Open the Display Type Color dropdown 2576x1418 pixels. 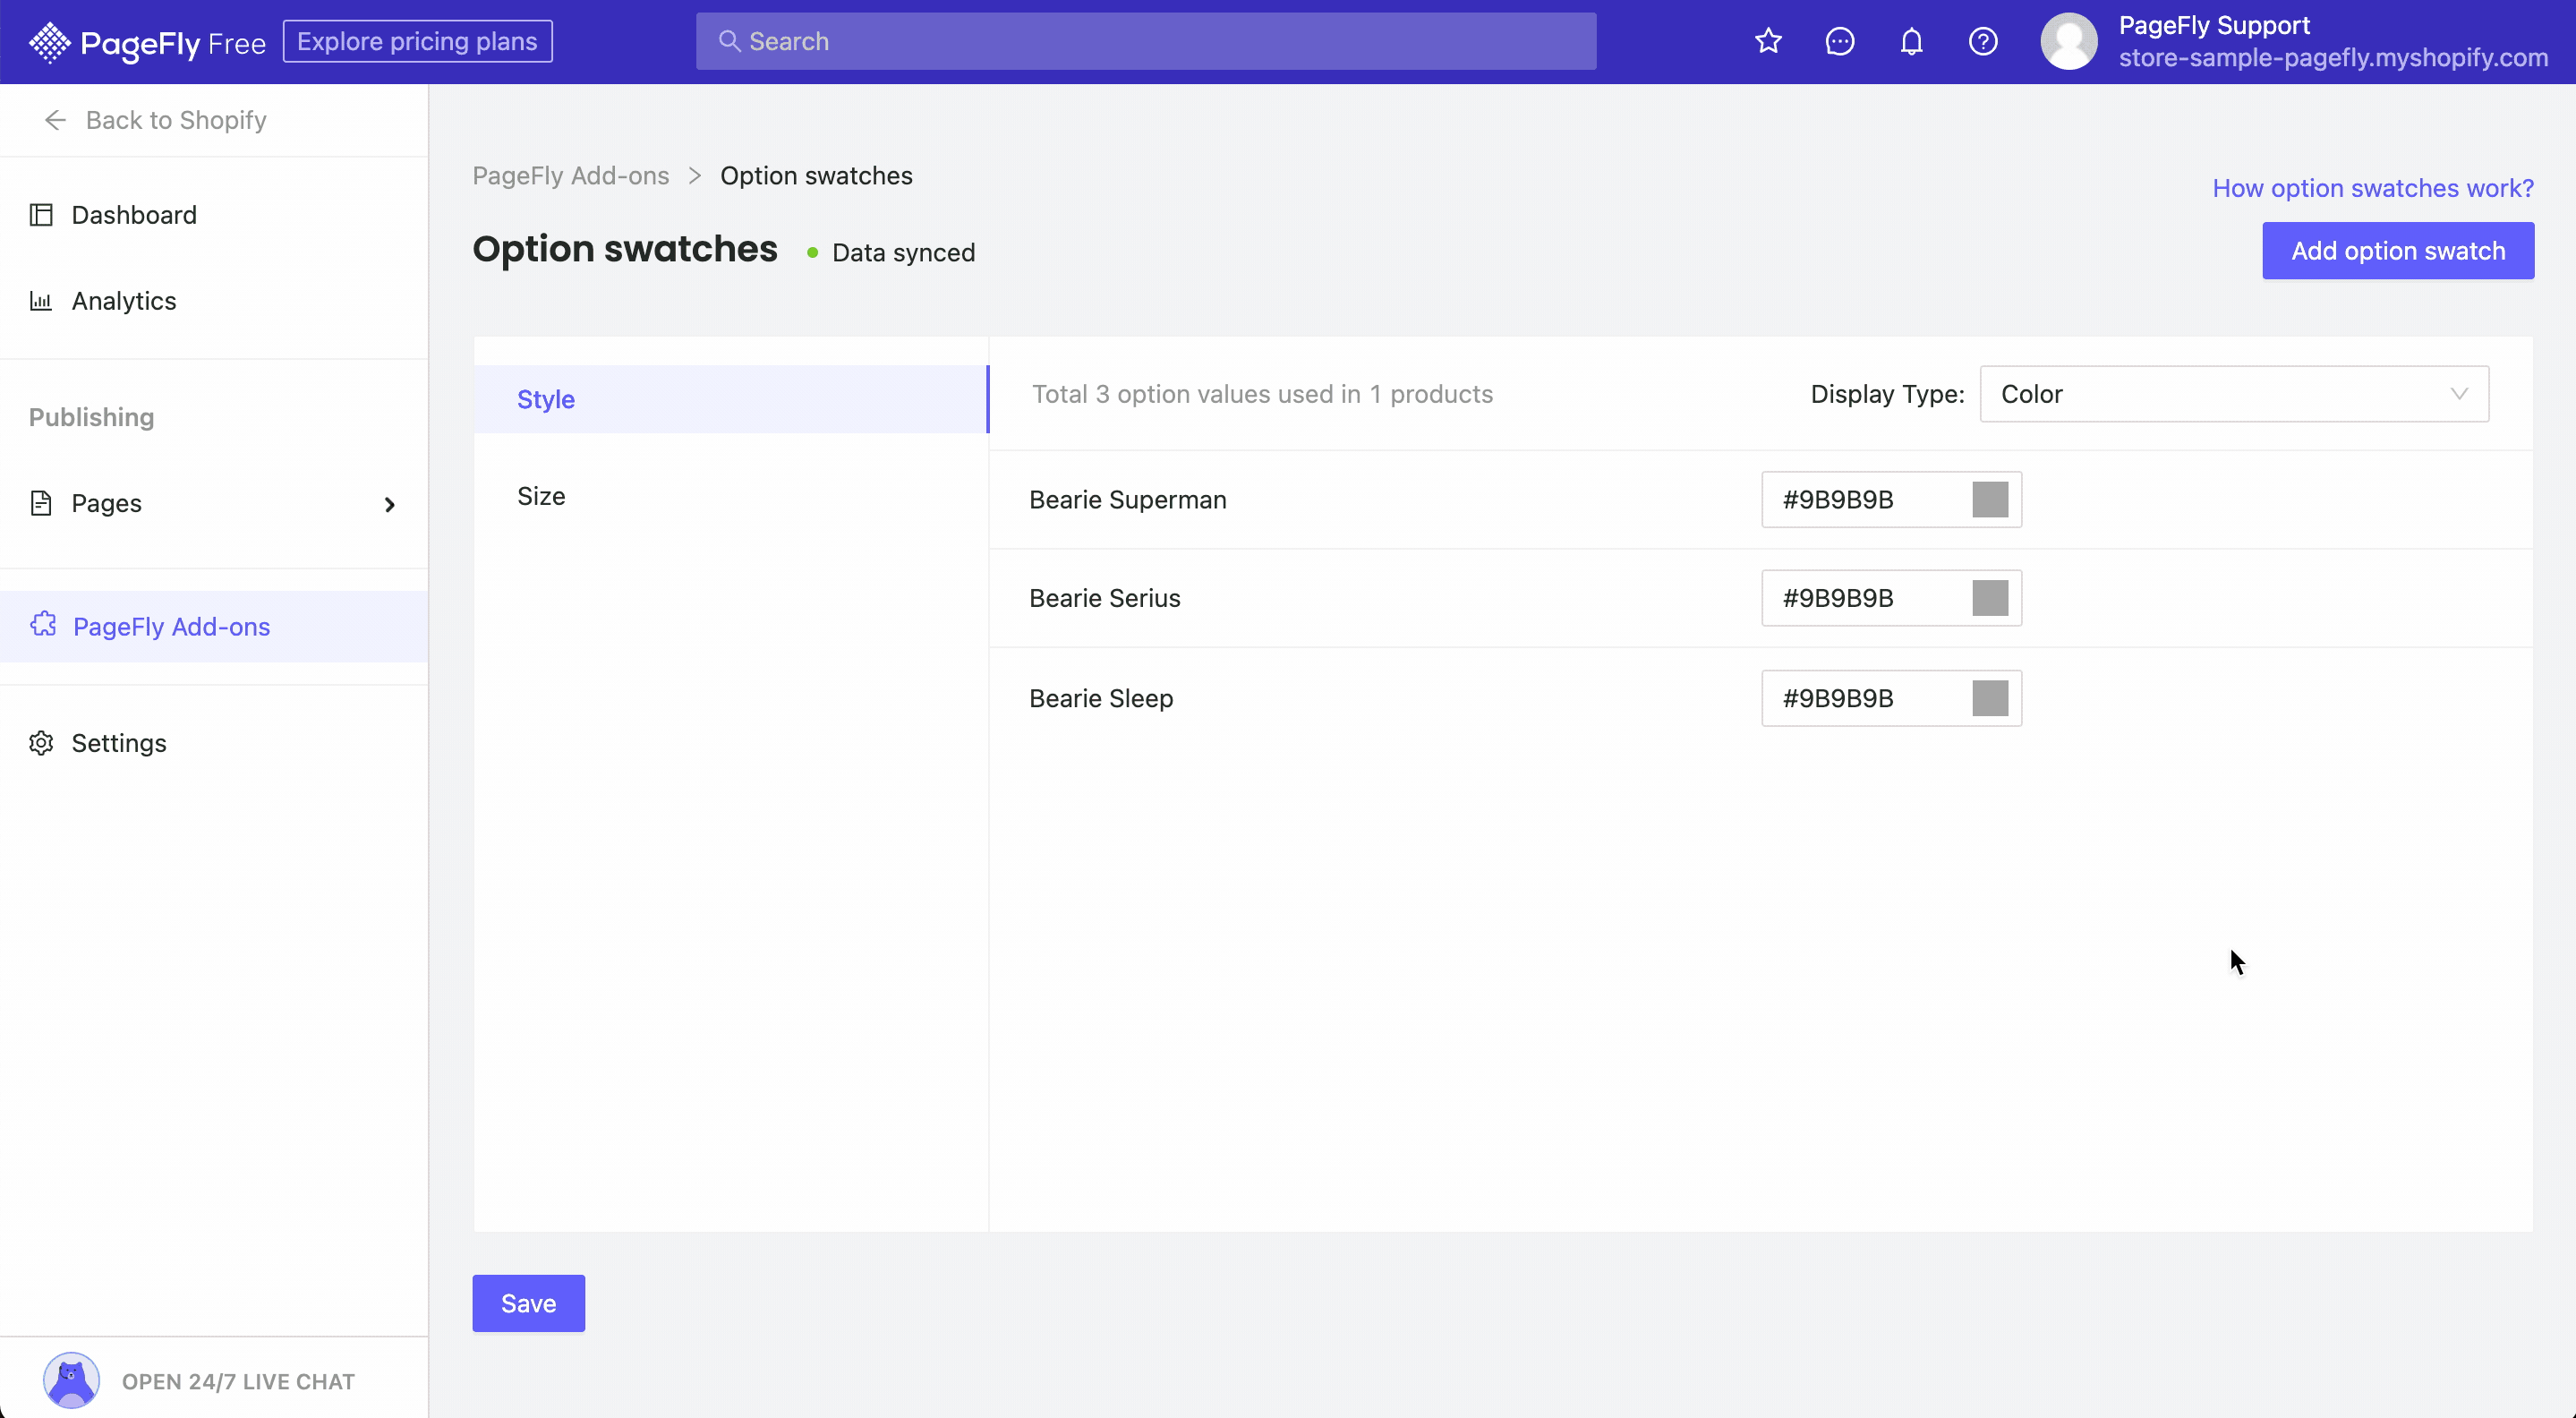coord(2234,394)
